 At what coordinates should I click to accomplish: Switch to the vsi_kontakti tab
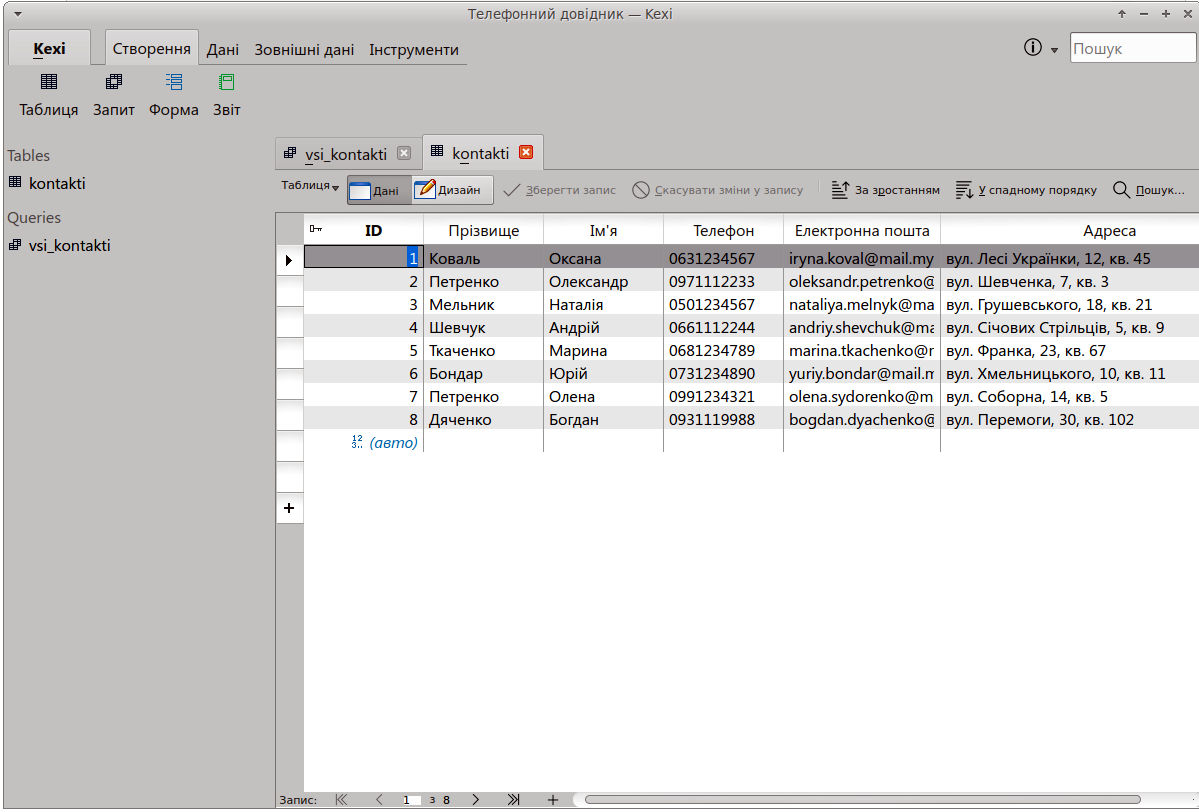click(x=345, y=154)
